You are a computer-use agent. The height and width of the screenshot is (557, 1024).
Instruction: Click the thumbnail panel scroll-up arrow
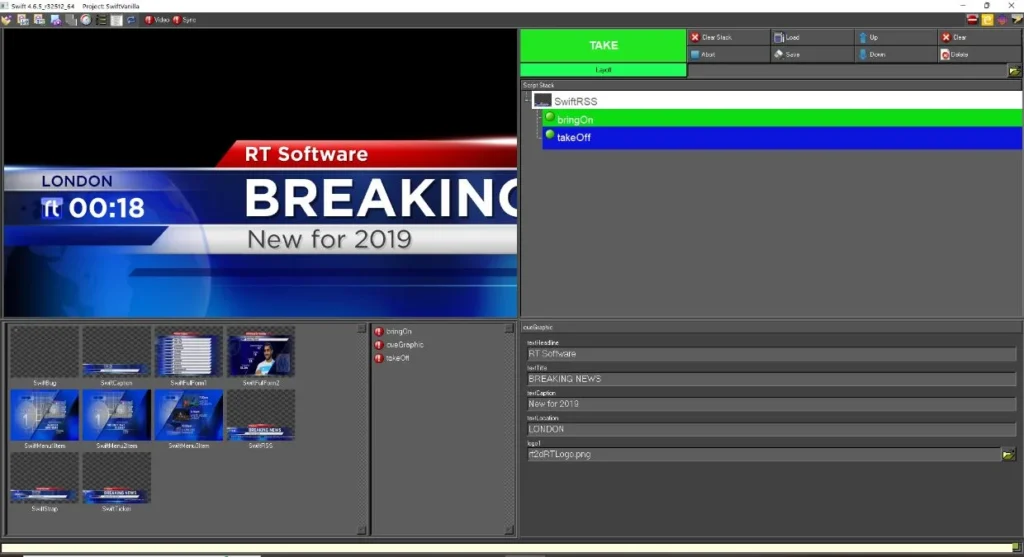tap(362, 329)
